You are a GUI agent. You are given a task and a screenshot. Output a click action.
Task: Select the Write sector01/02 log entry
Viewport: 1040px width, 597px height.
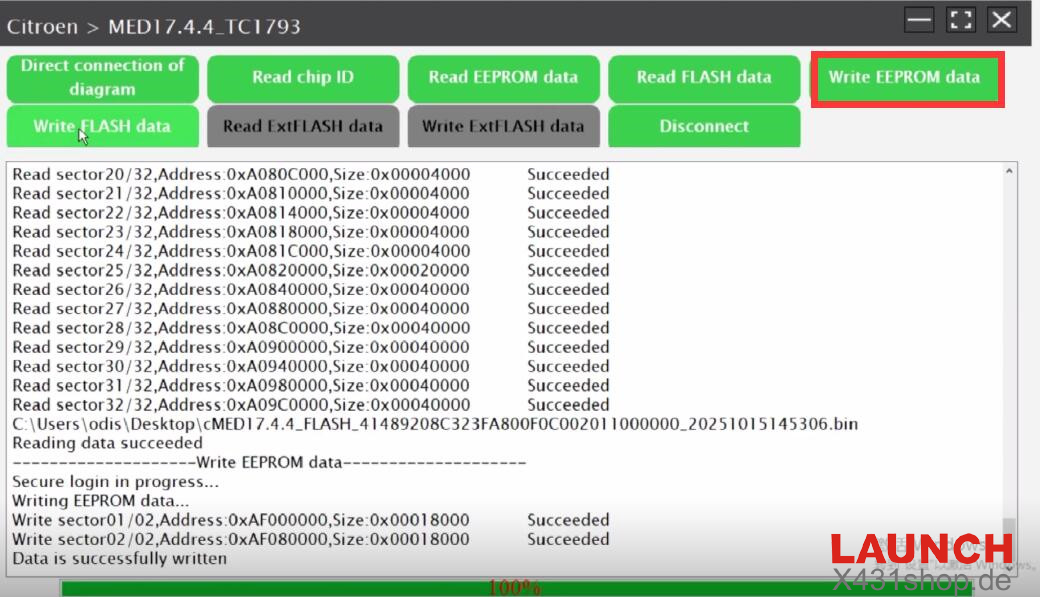tap(240, 520)
